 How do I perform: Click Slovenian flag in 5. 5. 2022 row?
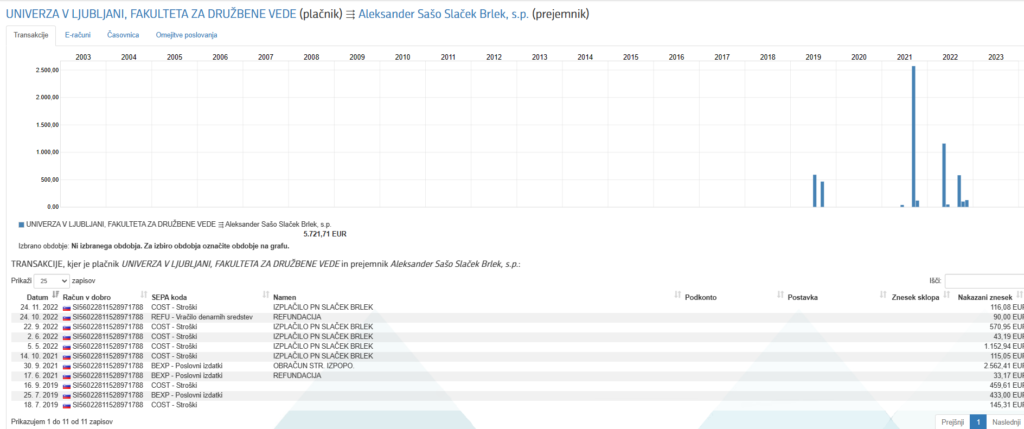67,346
